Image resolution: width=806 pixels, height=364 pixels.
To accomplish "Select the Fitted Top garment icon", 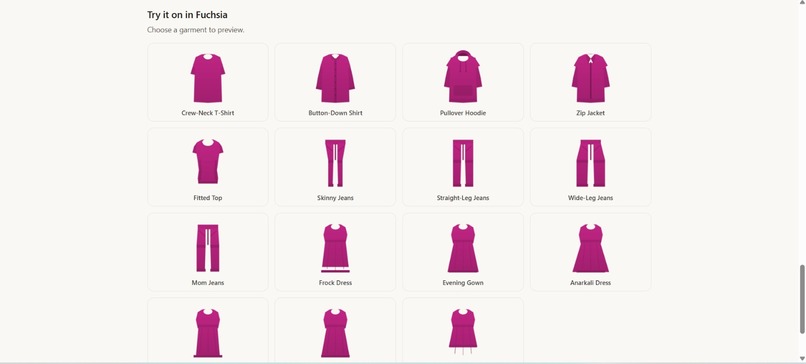I will 208,161.
